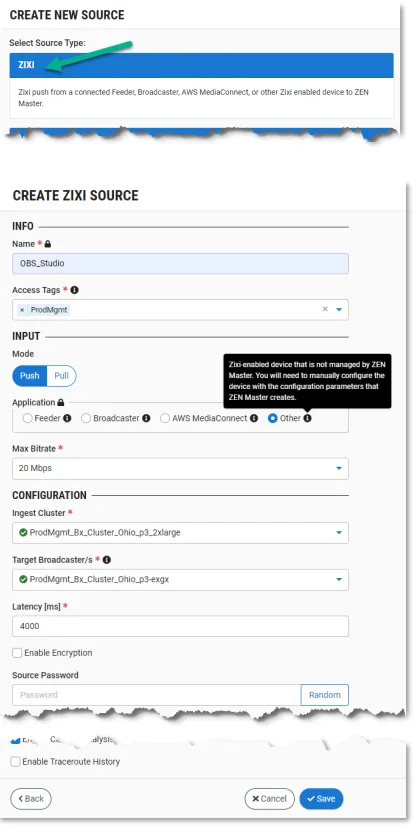This screenshot has height=832, width=418.
Task: Click the CREATE ZIXI SOURCE heading
Action: pyautogui.click(x=75, y=195)
